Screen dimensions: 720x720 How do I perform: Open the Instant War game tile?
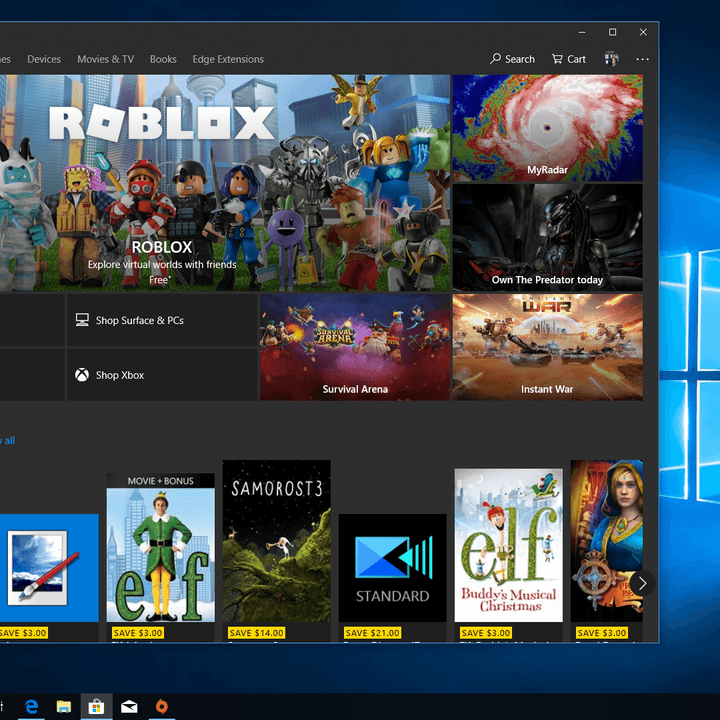547,347
